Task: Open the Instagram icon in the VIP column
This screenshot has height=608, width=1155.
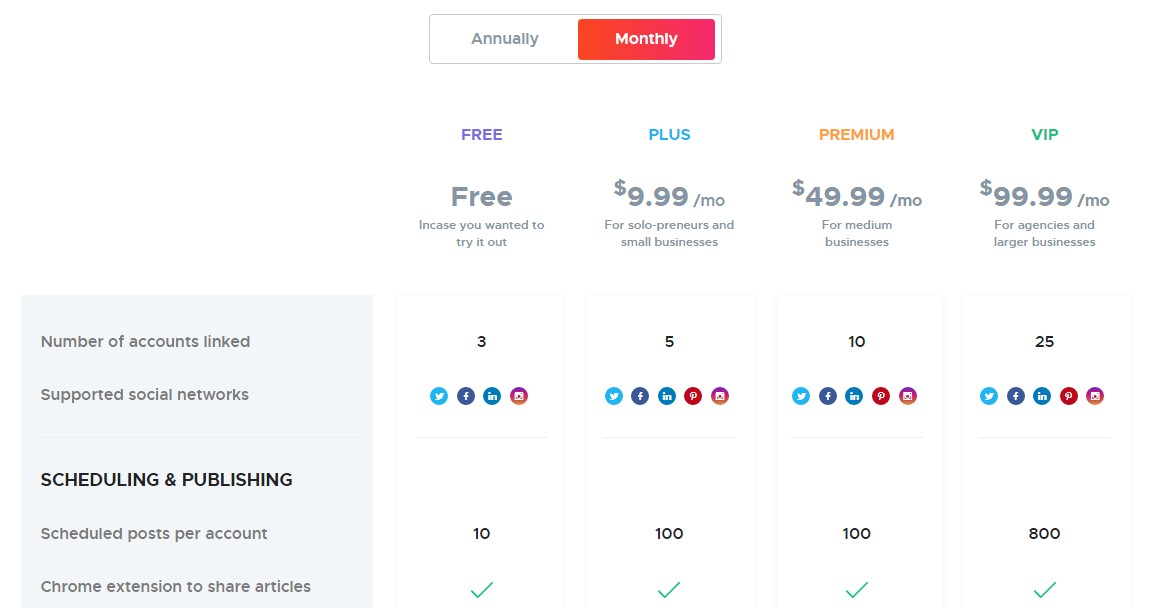Action: (1095, 396)
